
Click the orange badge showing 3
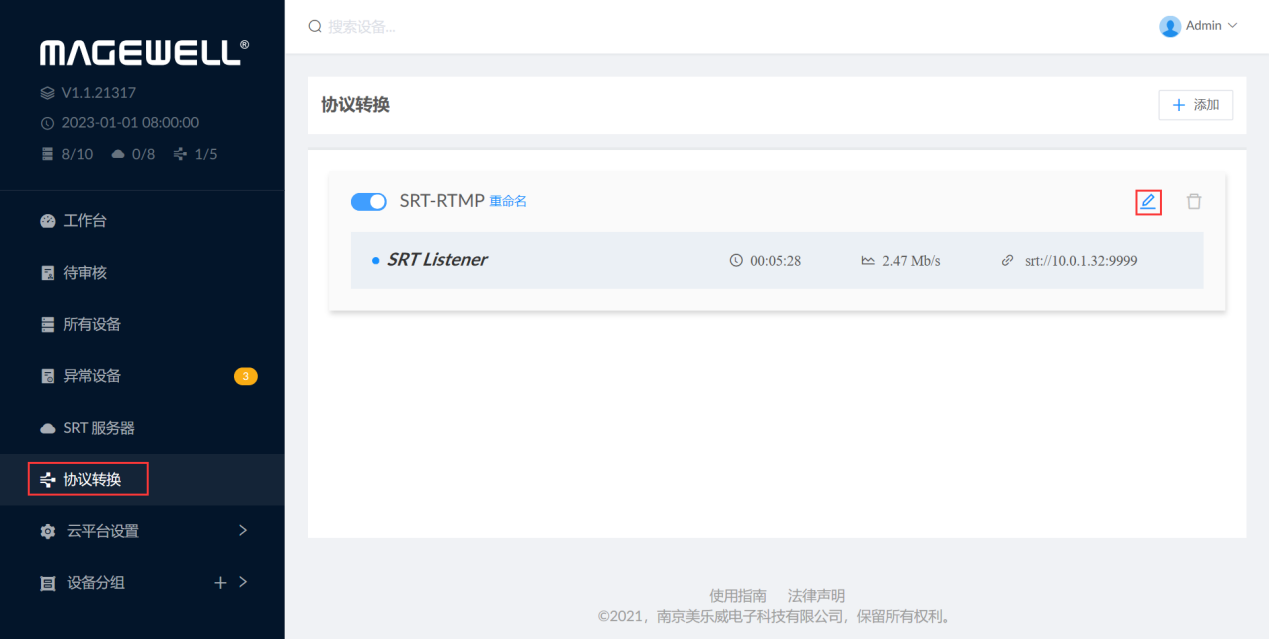point(246,376)
